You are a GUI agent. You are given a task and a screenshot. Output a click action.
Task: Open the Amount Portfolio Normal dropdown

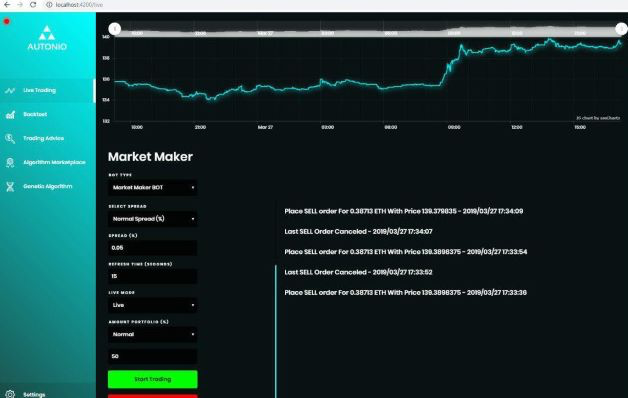click(152, 334)
